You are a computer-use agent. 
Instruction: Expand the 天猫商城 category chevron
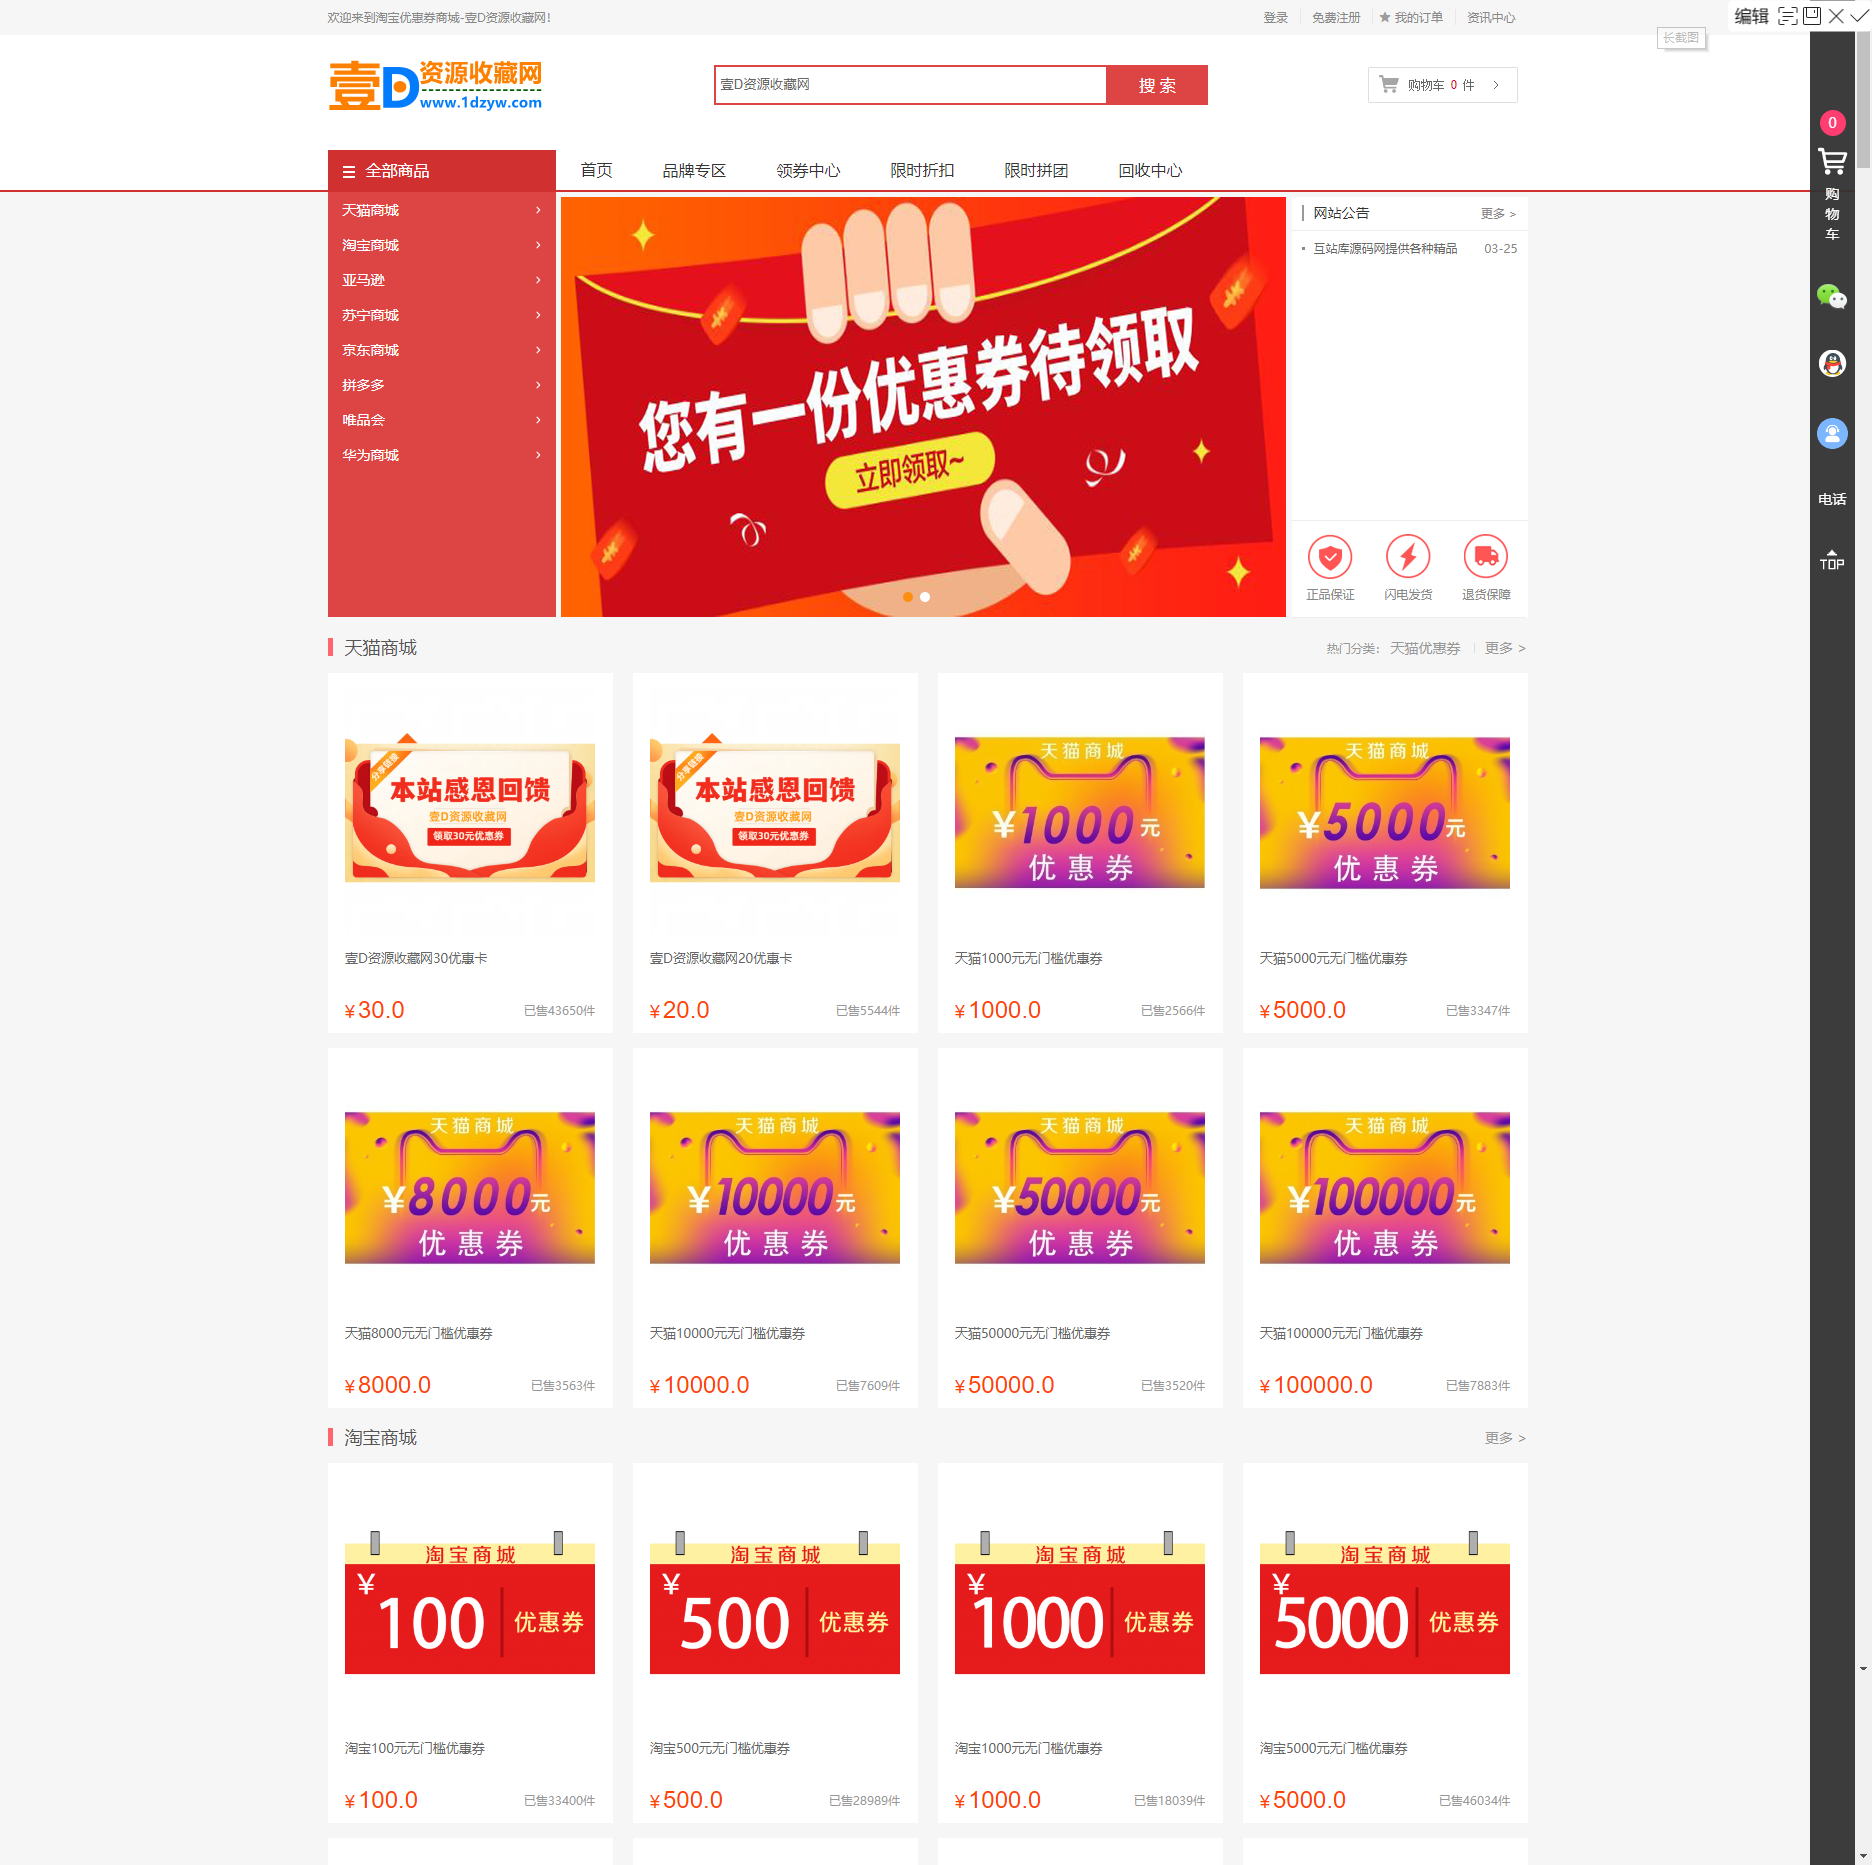537,210
